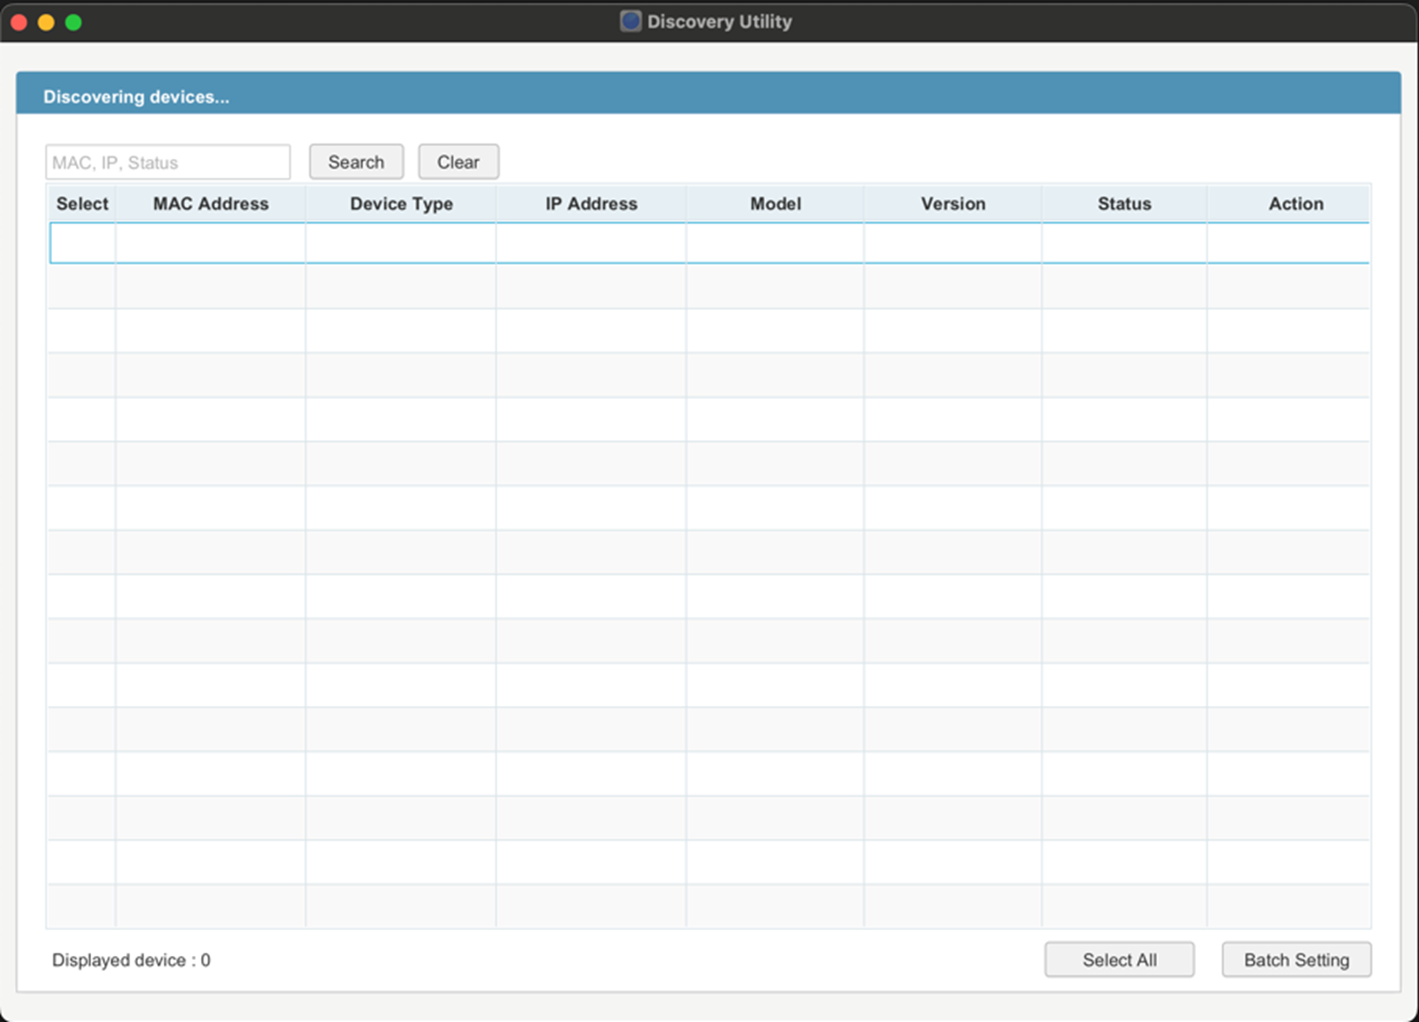Click the Model column header
The image size is (1419, 1022).
coord(775,204)
